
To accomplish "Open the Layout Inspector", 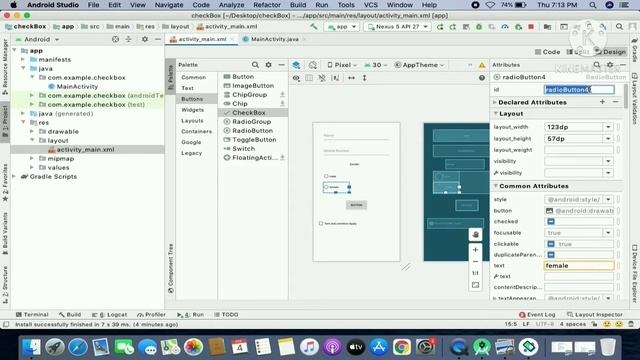I will pyautogui.click(x=595, y=315).
